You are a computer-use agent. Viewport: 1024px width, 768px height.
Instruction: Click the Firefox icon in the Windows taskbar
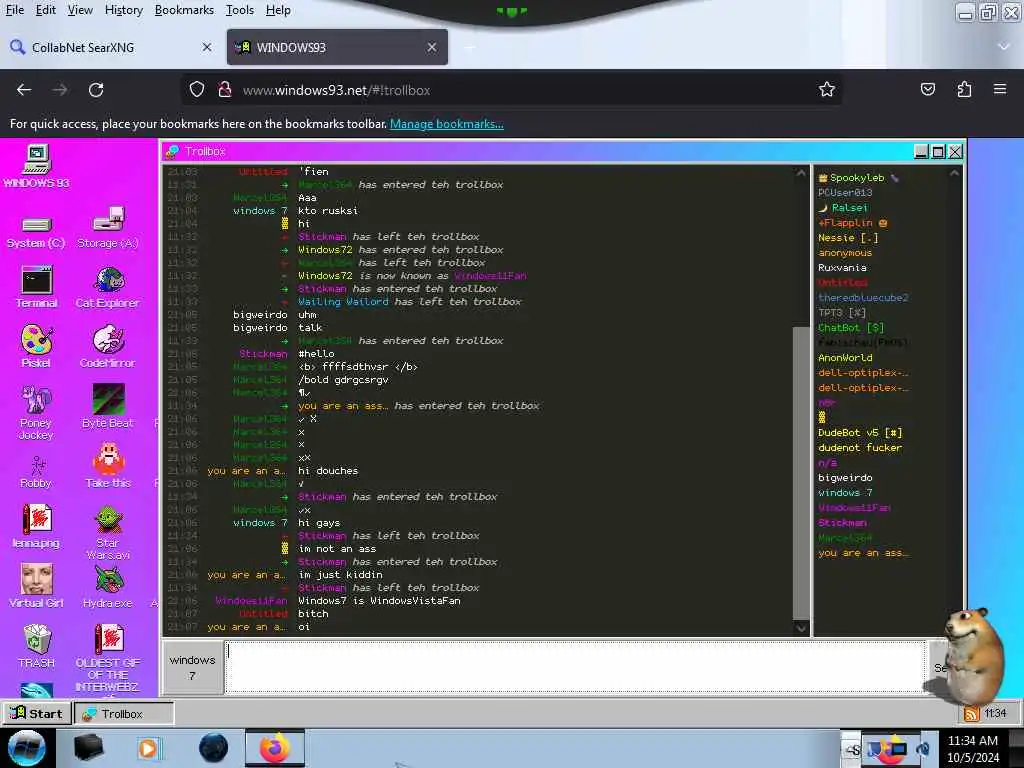click(275, 748)
